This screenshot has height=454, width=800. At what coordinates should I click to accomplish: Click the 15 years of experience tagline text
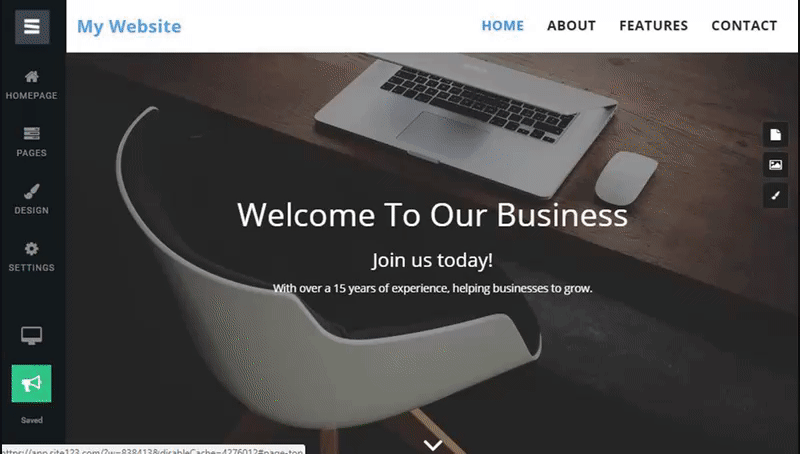tap(432, 288)
